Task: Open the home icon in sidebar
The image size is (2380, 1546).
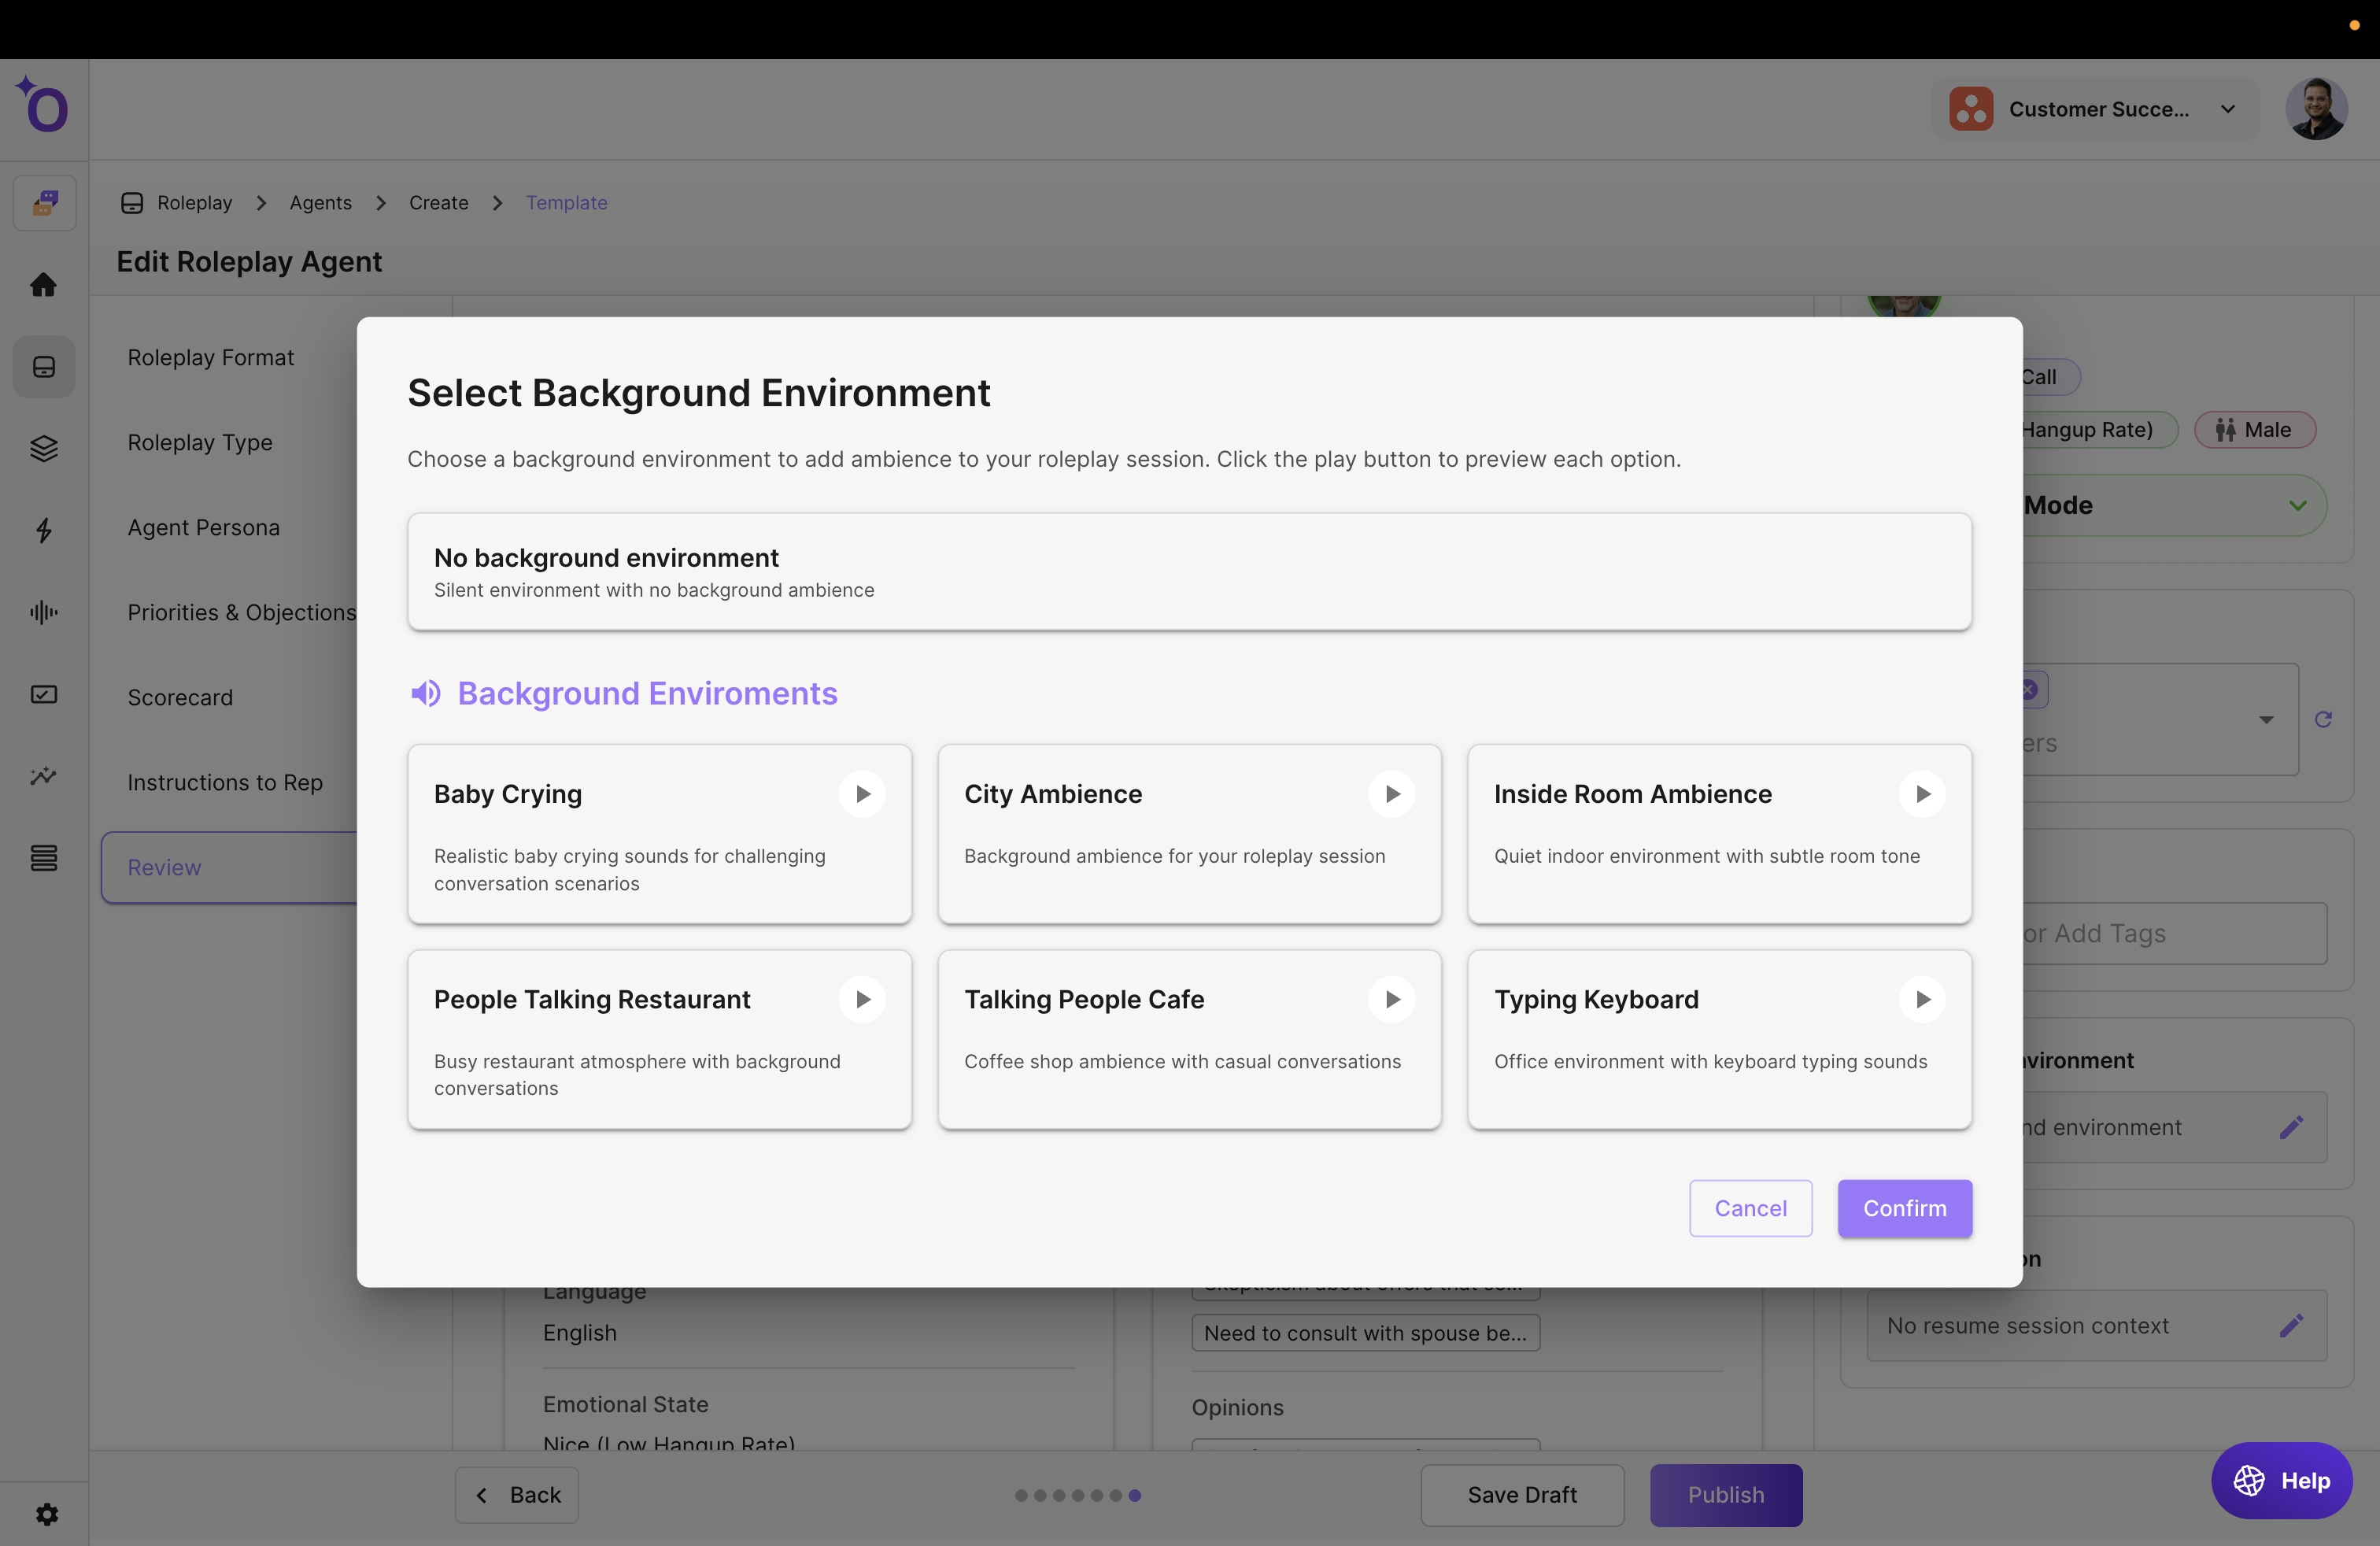Action: tap(43, 285)
